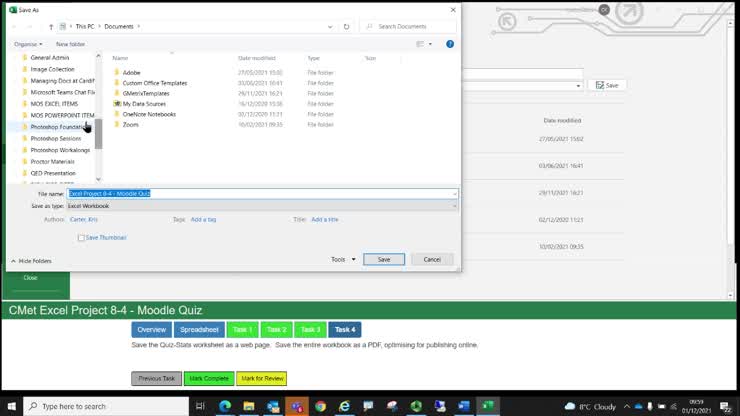Open the Tools dropdown
The image size is (740, 416).
tap(343, 259)
